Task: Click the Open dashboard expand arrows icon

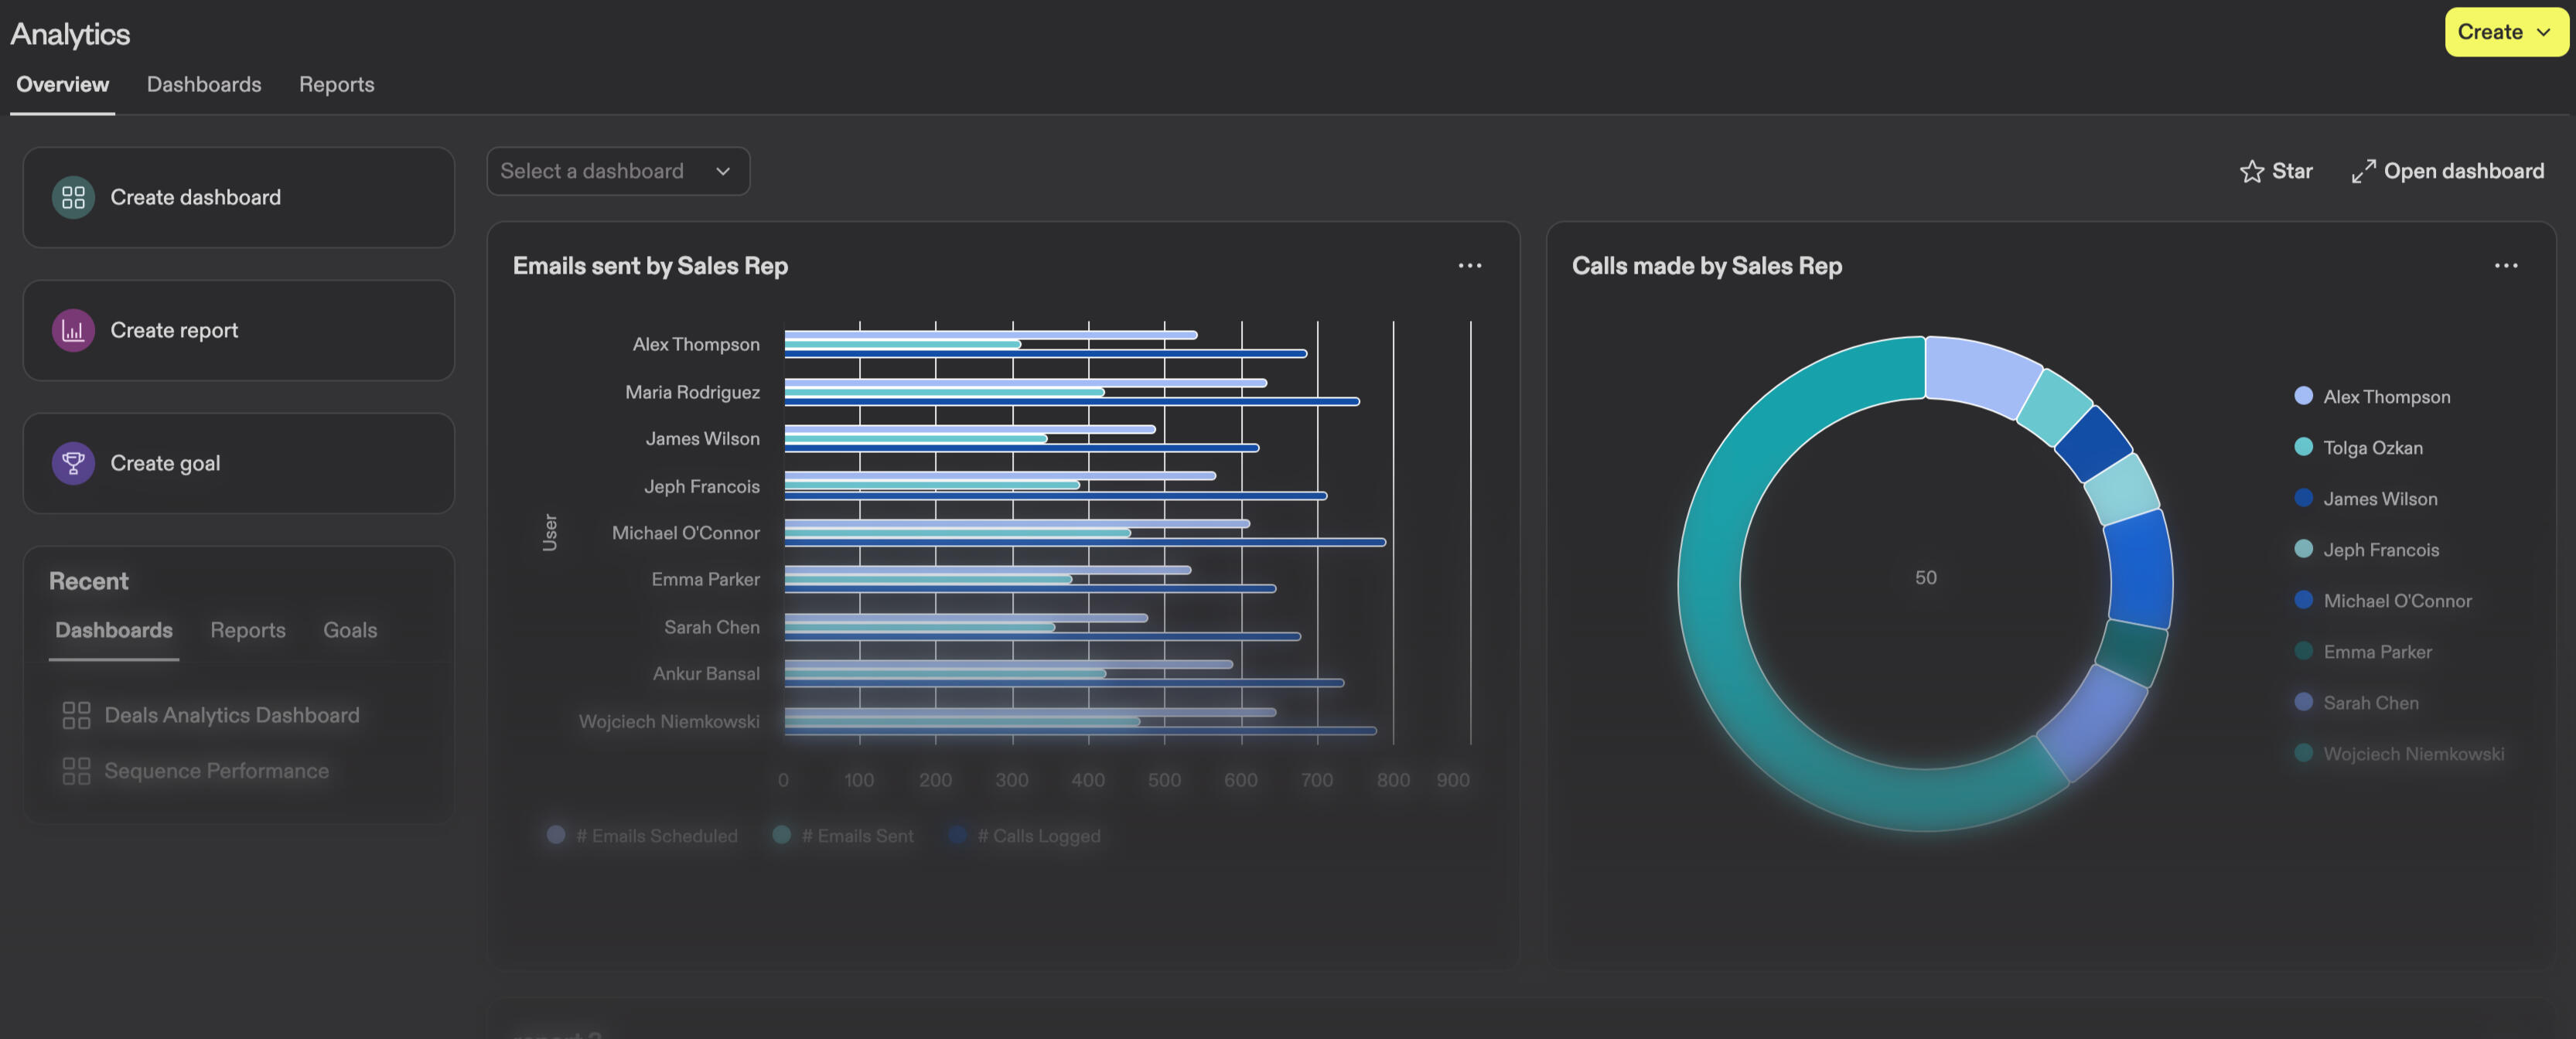Action: point(2363,172)
